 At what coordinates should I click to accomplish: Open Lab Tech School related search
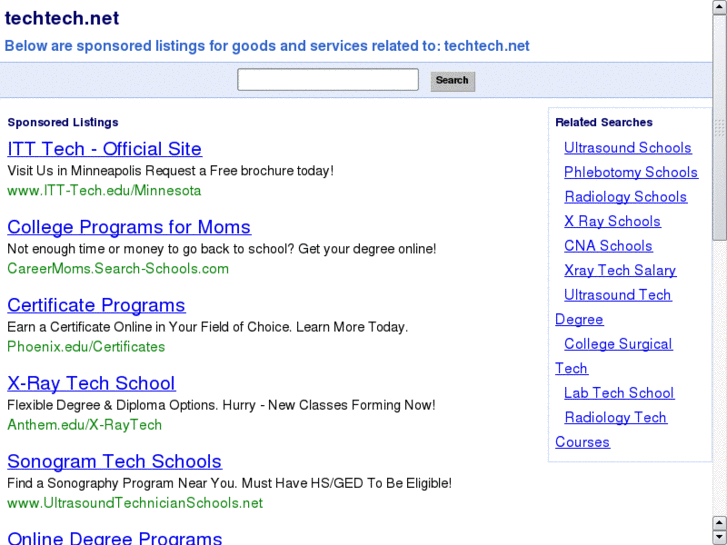click(619, 393)
